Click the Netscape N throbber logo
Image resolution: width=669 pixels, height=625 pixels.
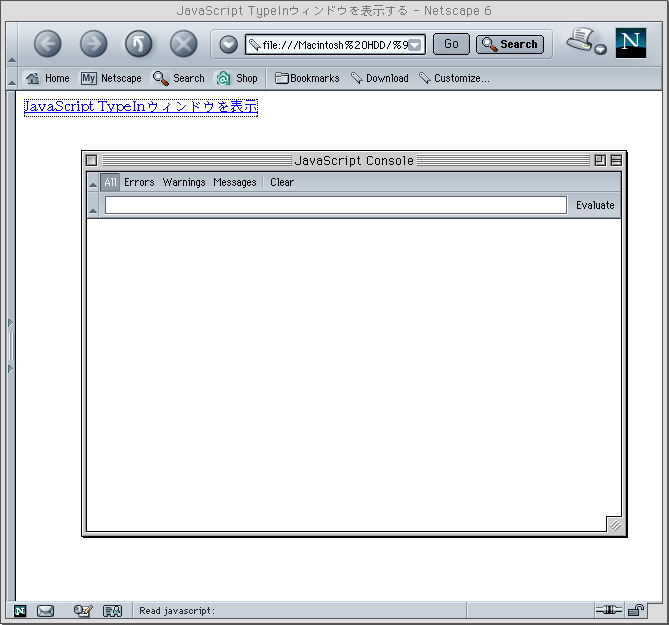click(631, 43)
